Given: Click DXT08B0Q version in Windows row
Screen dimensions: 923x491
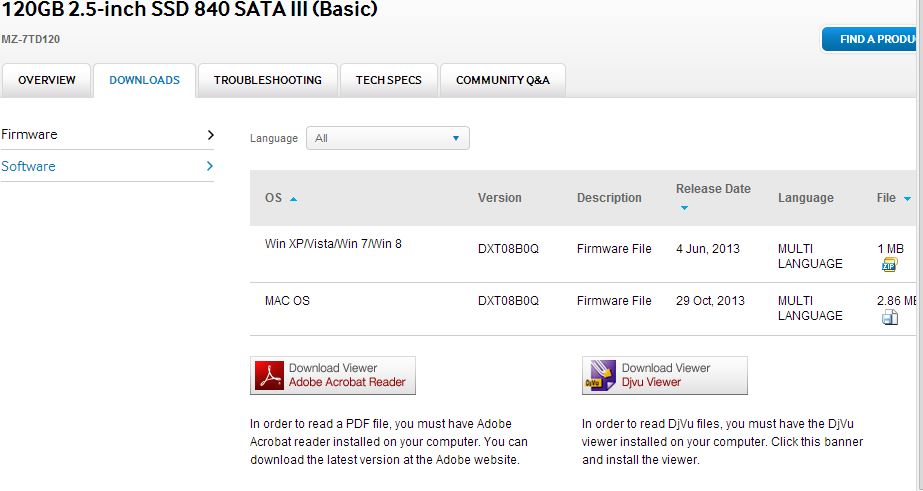Looking at the screenshot, I should coord(508,249).
